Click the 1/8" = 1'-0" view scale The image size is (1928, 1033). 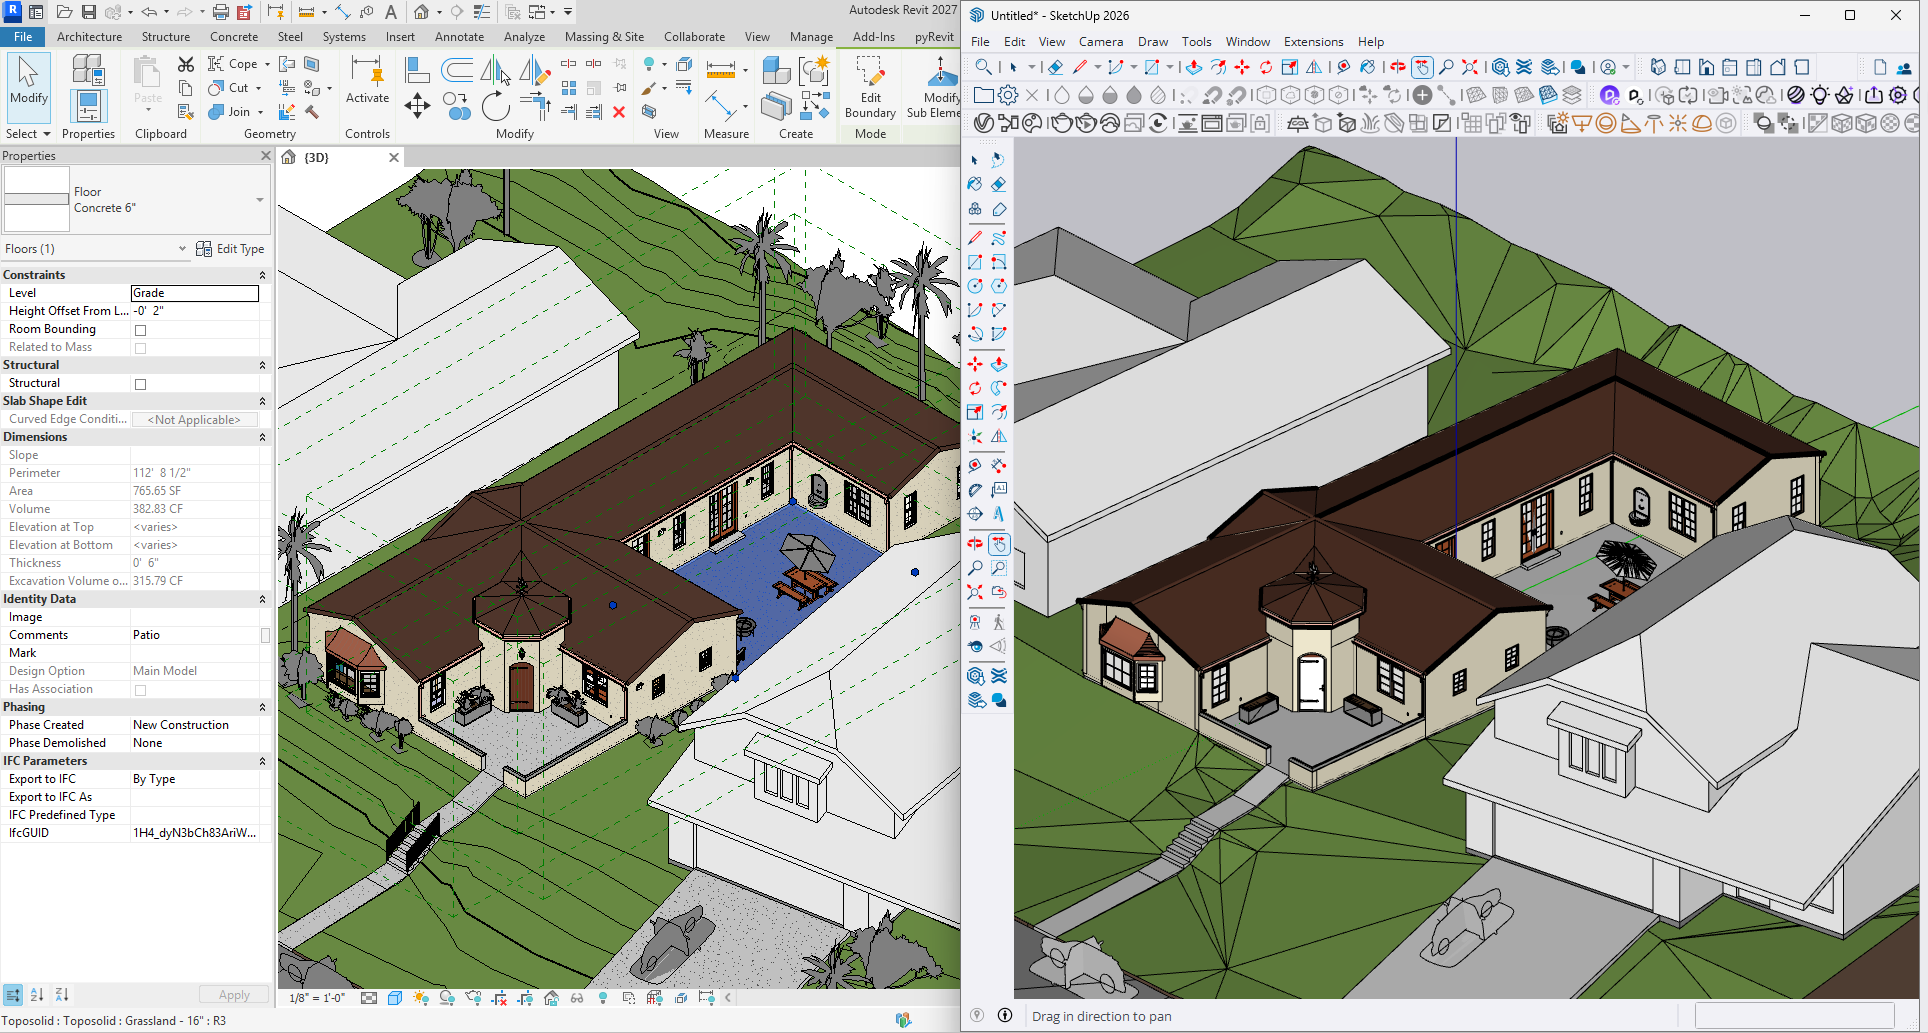(317, 998)
